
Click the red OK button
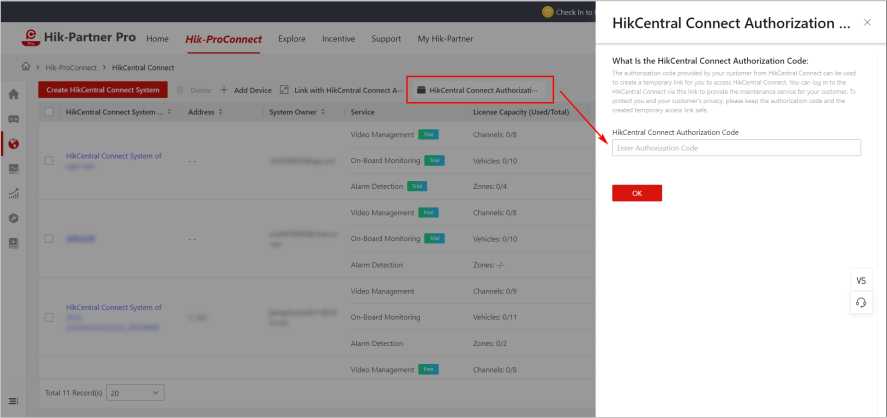click(x=636, y=193)
